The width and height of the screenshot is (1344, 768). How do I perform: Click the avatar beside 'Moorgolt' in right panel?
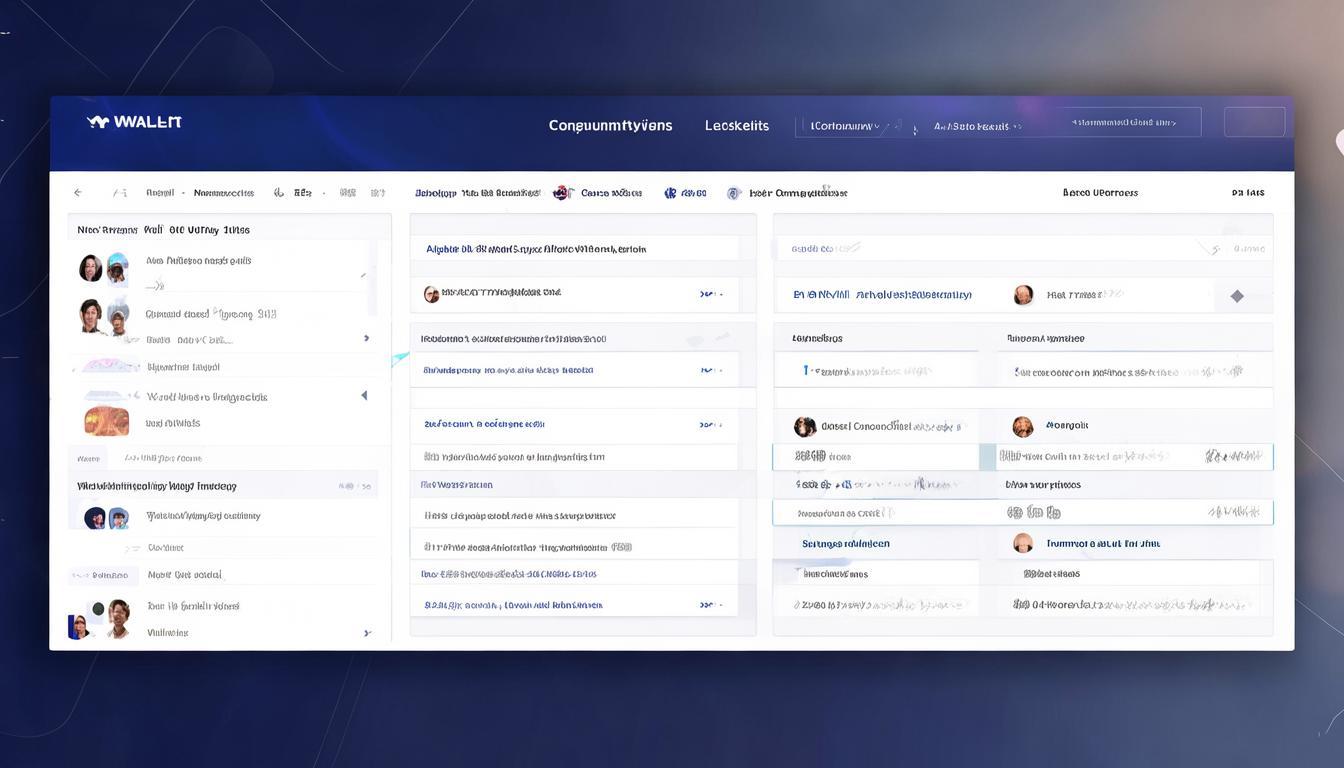(x=1022, y=427)
